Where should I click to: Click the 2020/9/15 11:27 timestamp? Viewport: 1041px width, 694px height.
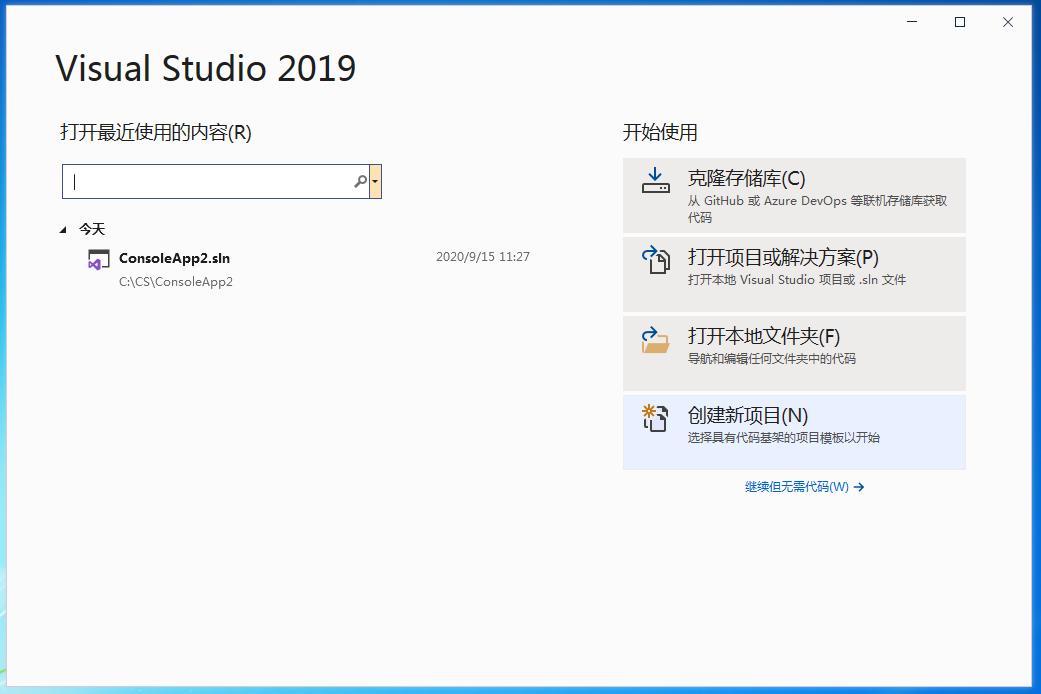483,256
